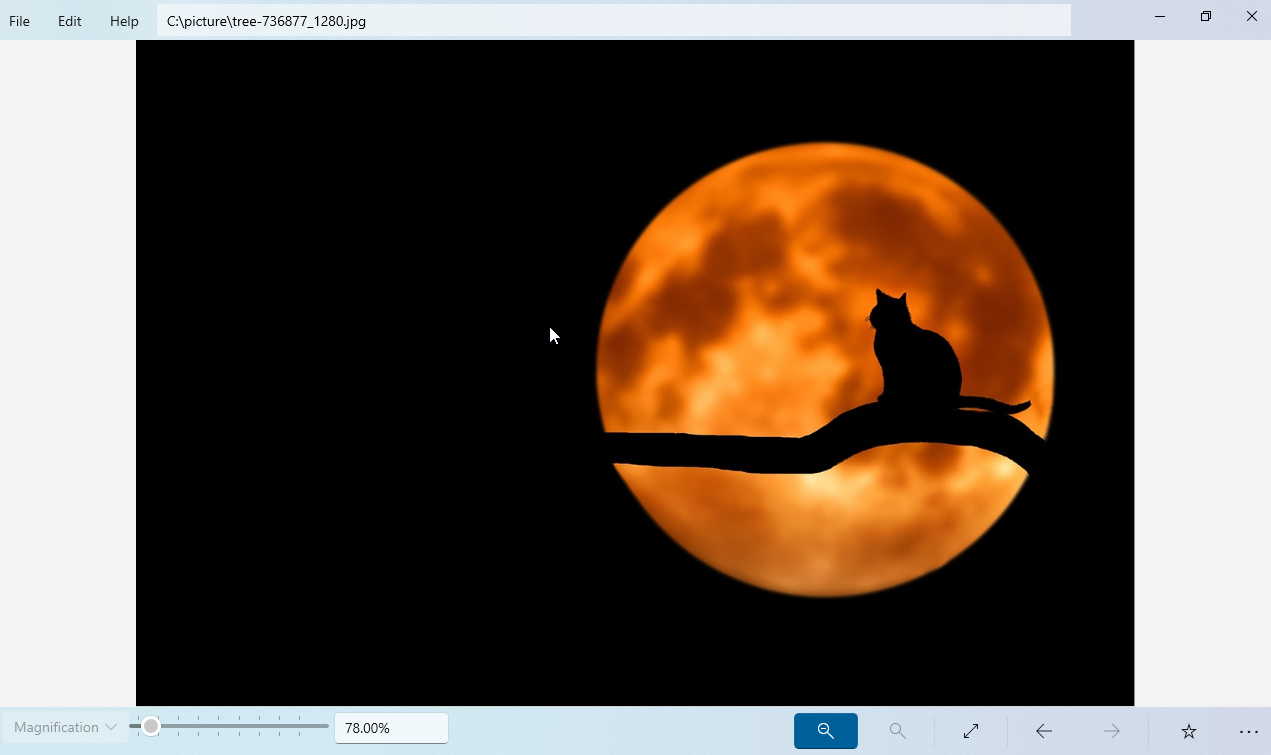Click the greyed-out zoom in magnifier icon

pyautogui.click(x=897, y=731)
